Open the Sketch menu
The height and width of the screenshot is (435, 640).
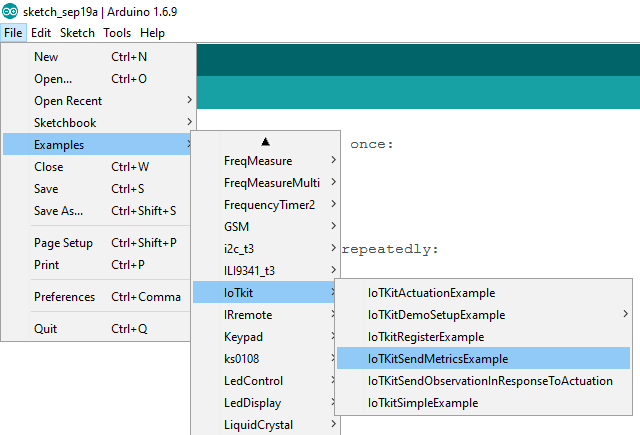click(x=77, y=33)
